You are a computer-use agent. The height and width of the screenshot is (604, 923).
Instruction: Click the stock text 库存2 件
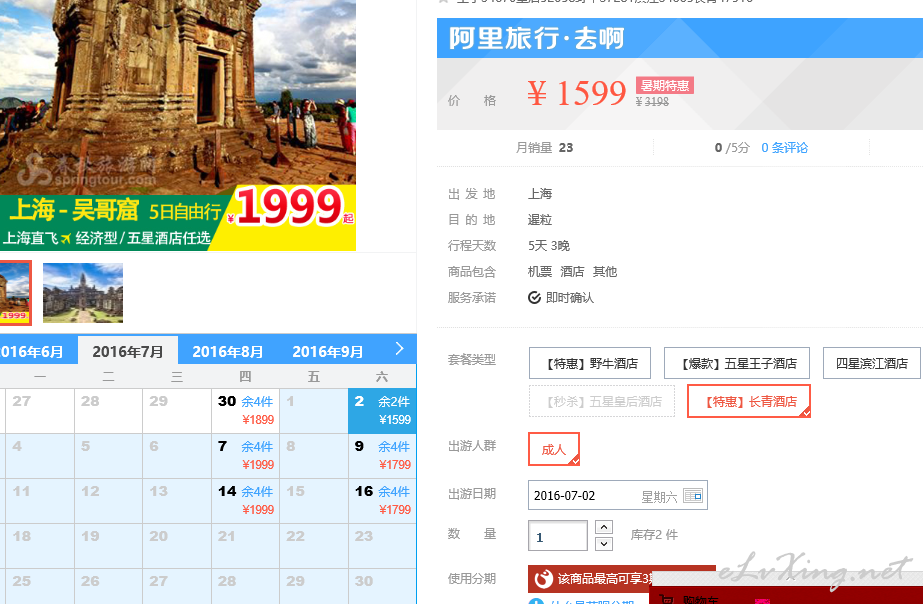tap(654, 535)
